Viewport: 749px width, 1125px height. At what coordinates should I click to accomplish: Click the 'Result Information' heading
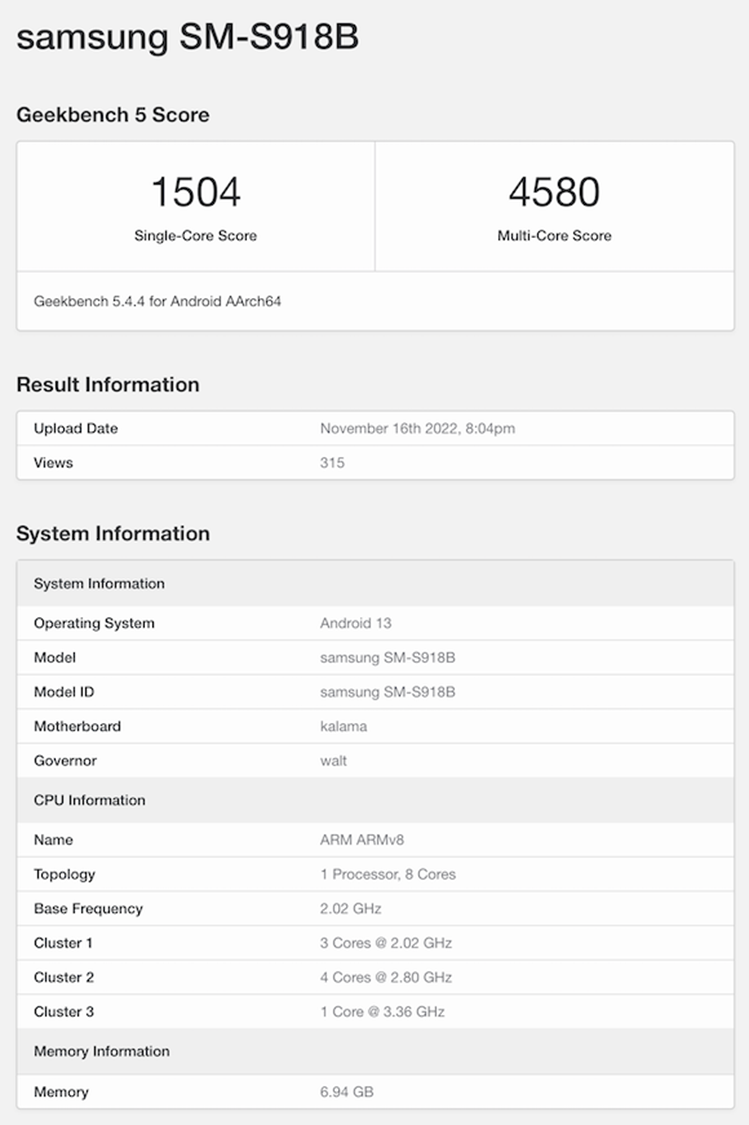pos(108,385)
